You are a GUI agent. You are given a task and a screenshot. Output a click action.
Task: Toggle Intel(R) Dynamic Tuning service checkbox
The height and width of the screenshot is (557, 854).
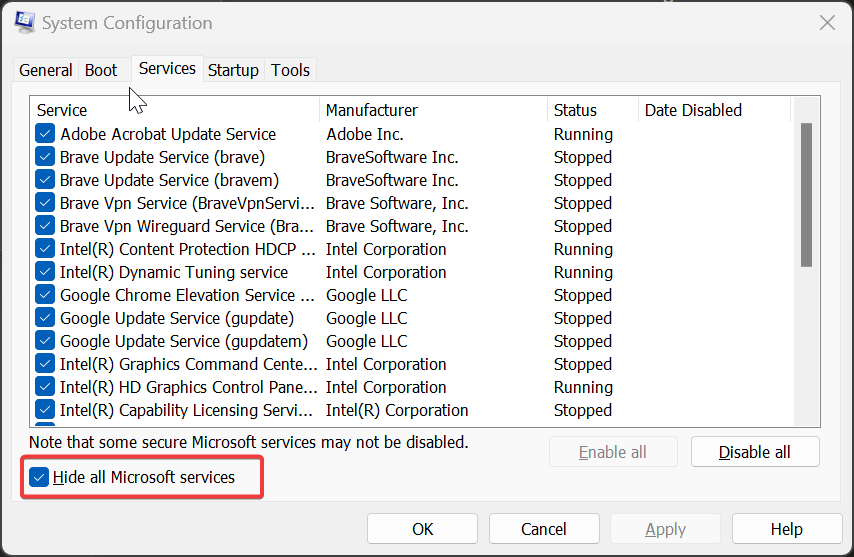click(45, 272)
